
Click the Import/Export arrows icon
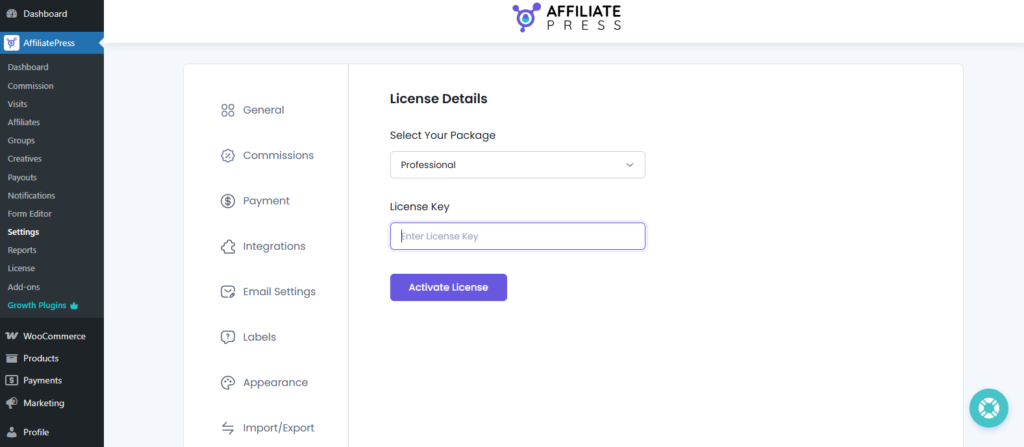click(228, 428)
